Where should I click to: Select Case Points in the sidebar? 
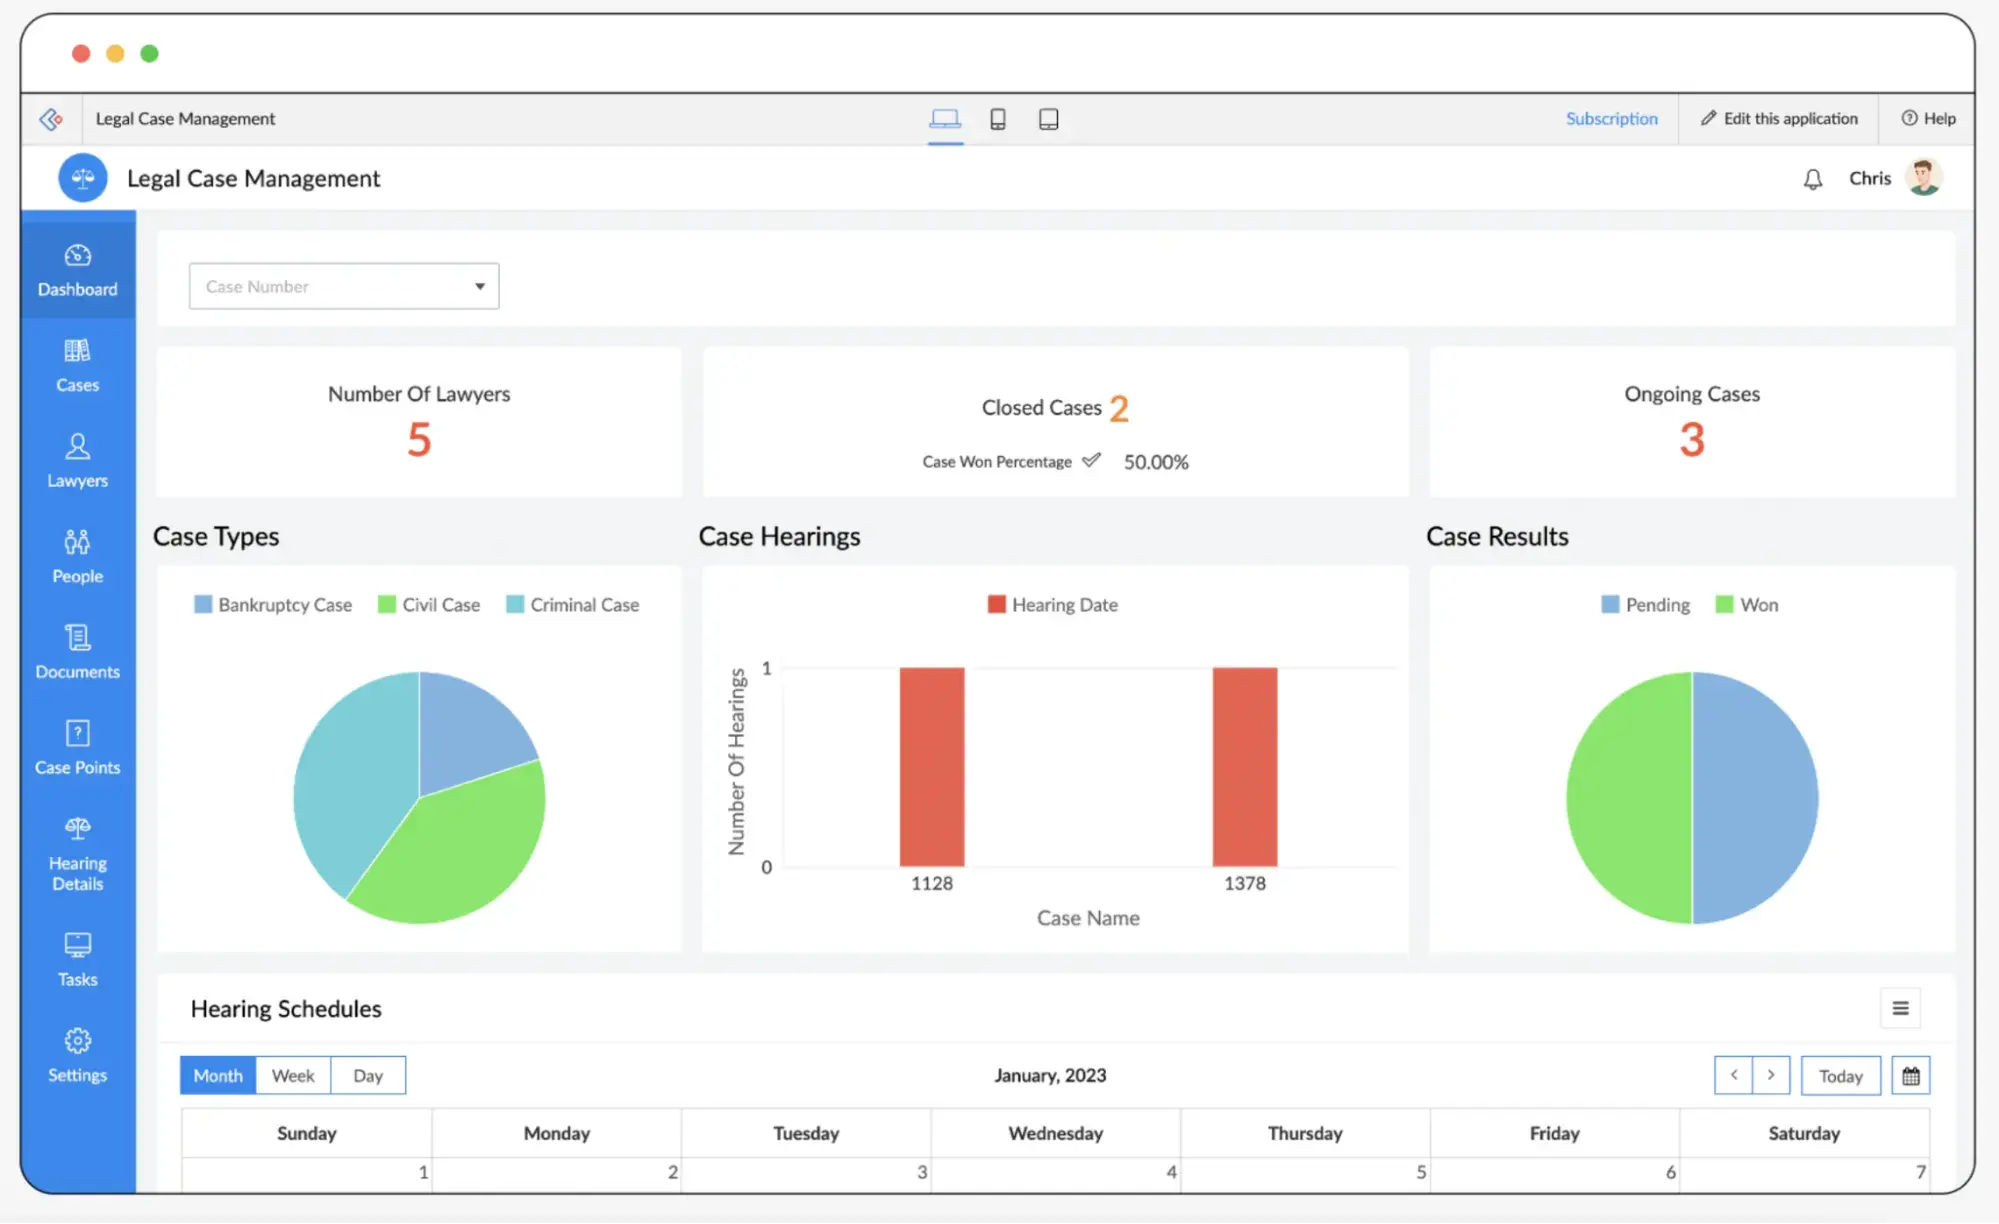click(x=77, y=748)
